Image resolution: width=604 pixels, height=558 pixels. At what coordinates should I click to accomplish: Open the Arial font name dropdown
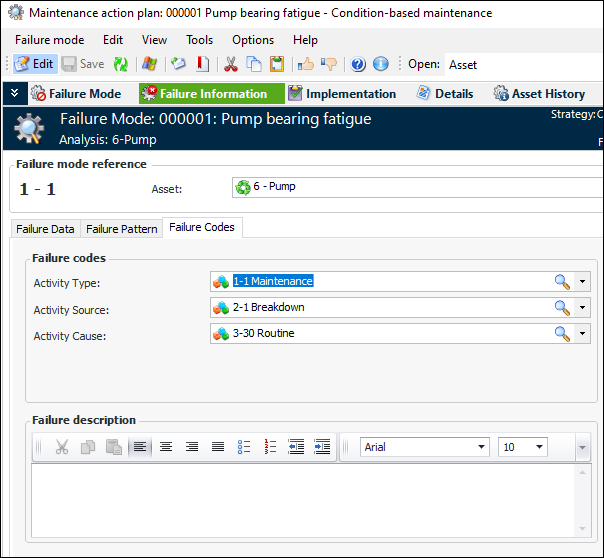[x=481, y=447]
